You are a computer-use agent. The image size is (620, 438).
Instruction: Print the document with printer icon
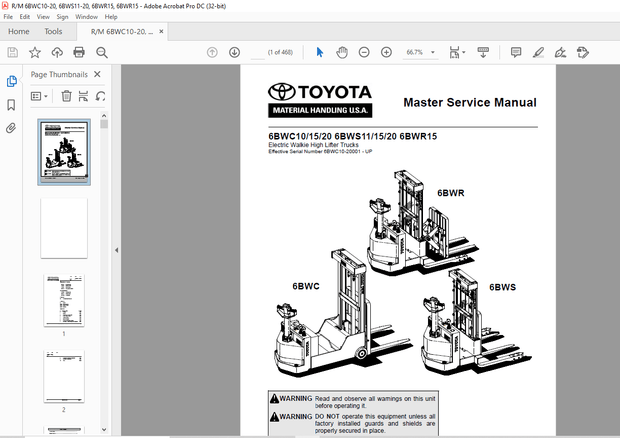[79, 52]
